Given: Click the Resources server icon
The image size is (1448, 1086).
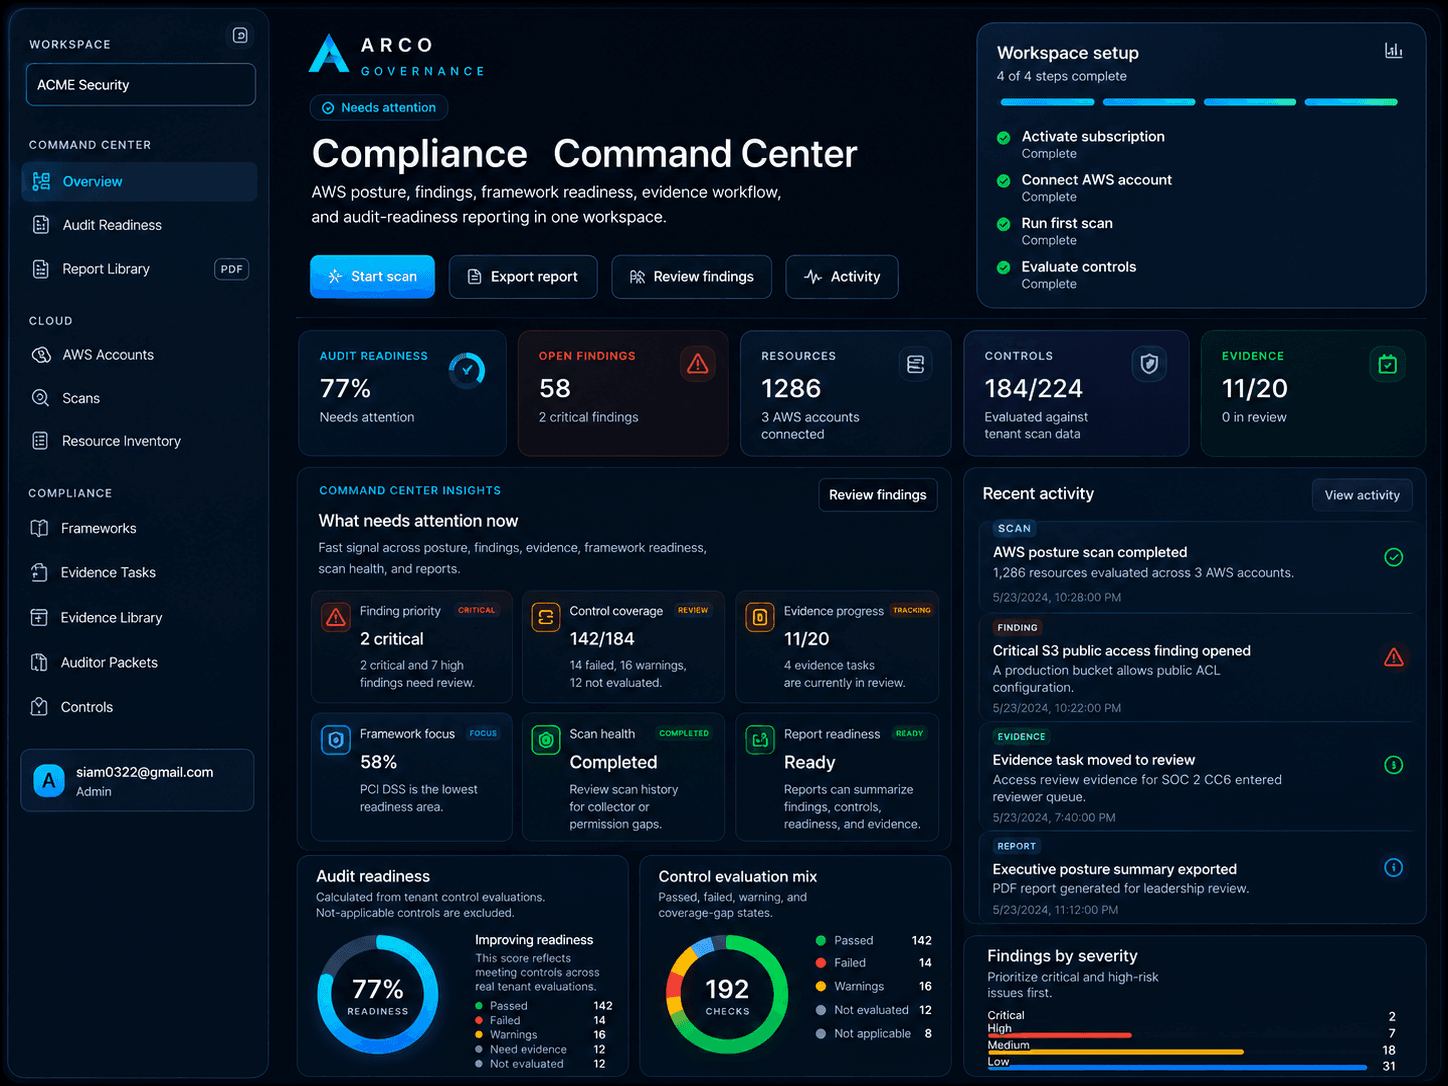Looking at the screenshot, I should 915,364.
